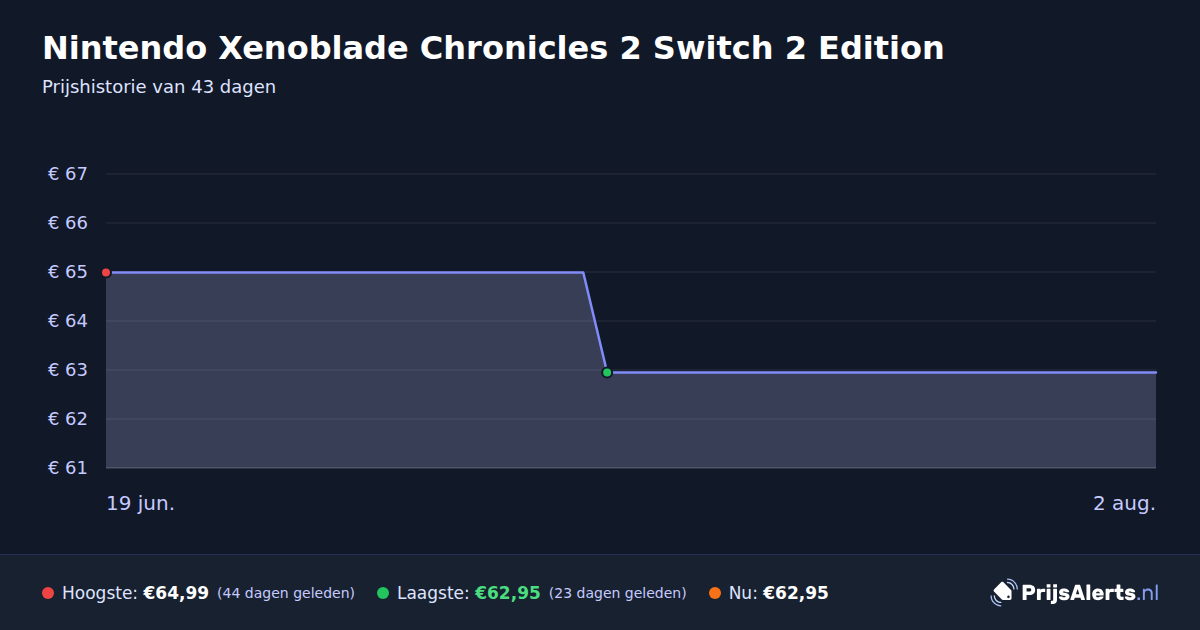Click the 19 jun. date label
Viewport: 1200px width, 630px height.
click(141, 503)
